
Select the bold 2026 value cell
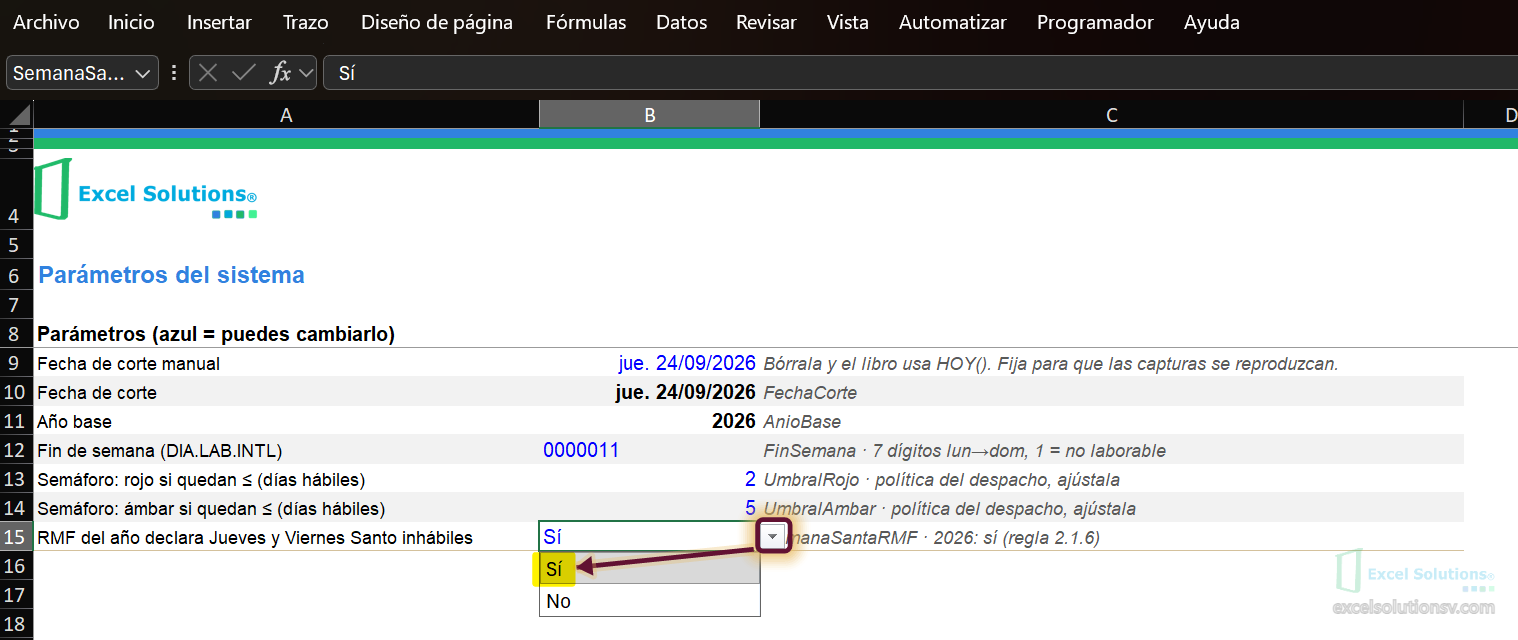[649, 421]
